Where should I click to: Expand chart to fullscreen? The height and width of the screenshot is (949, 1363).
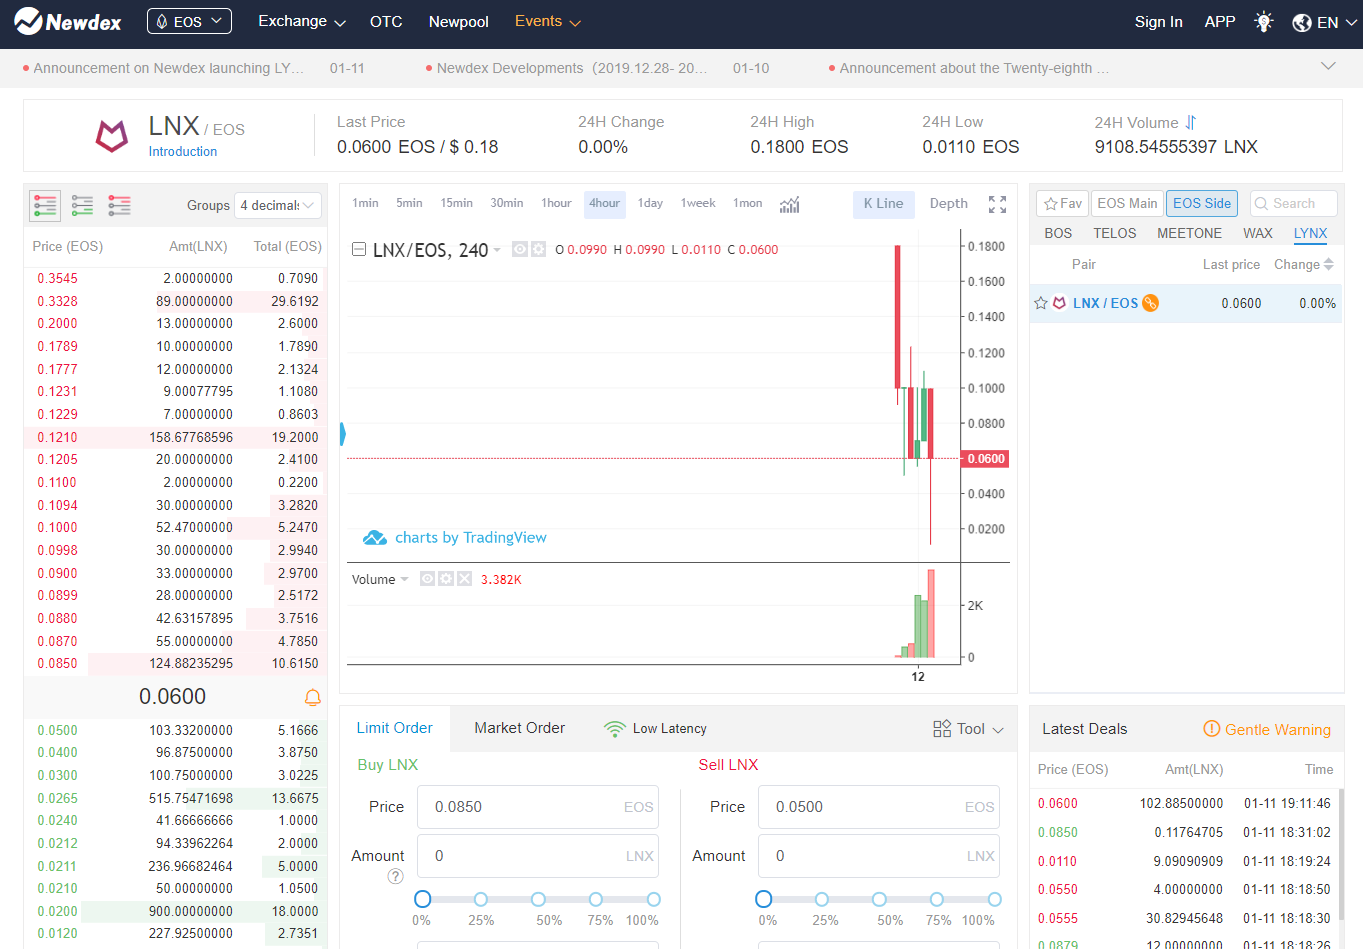[x=997, y=204]
